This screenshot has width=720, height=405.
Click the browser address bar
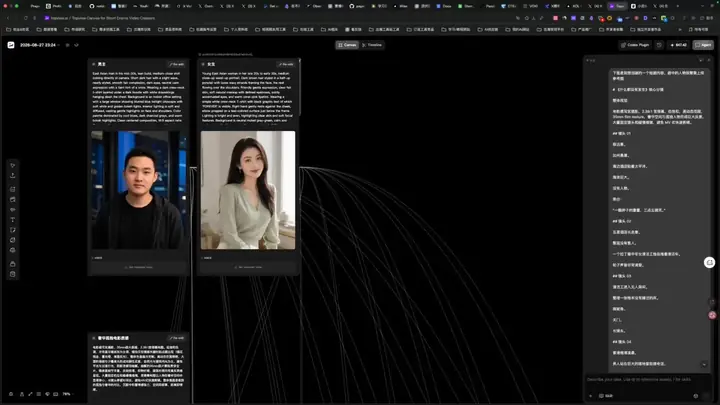[276, 18]
